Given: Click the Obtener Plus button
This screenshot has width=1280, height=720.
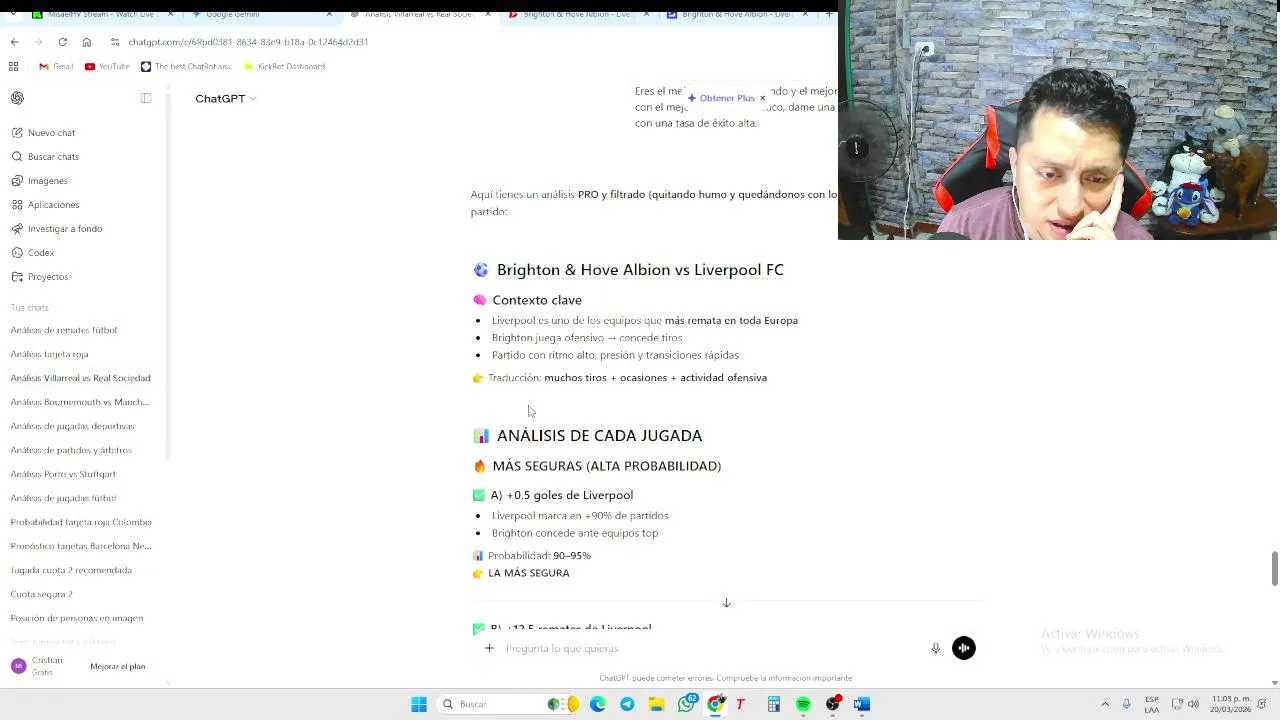Looking at the screenshot, I should click(720, 98).
